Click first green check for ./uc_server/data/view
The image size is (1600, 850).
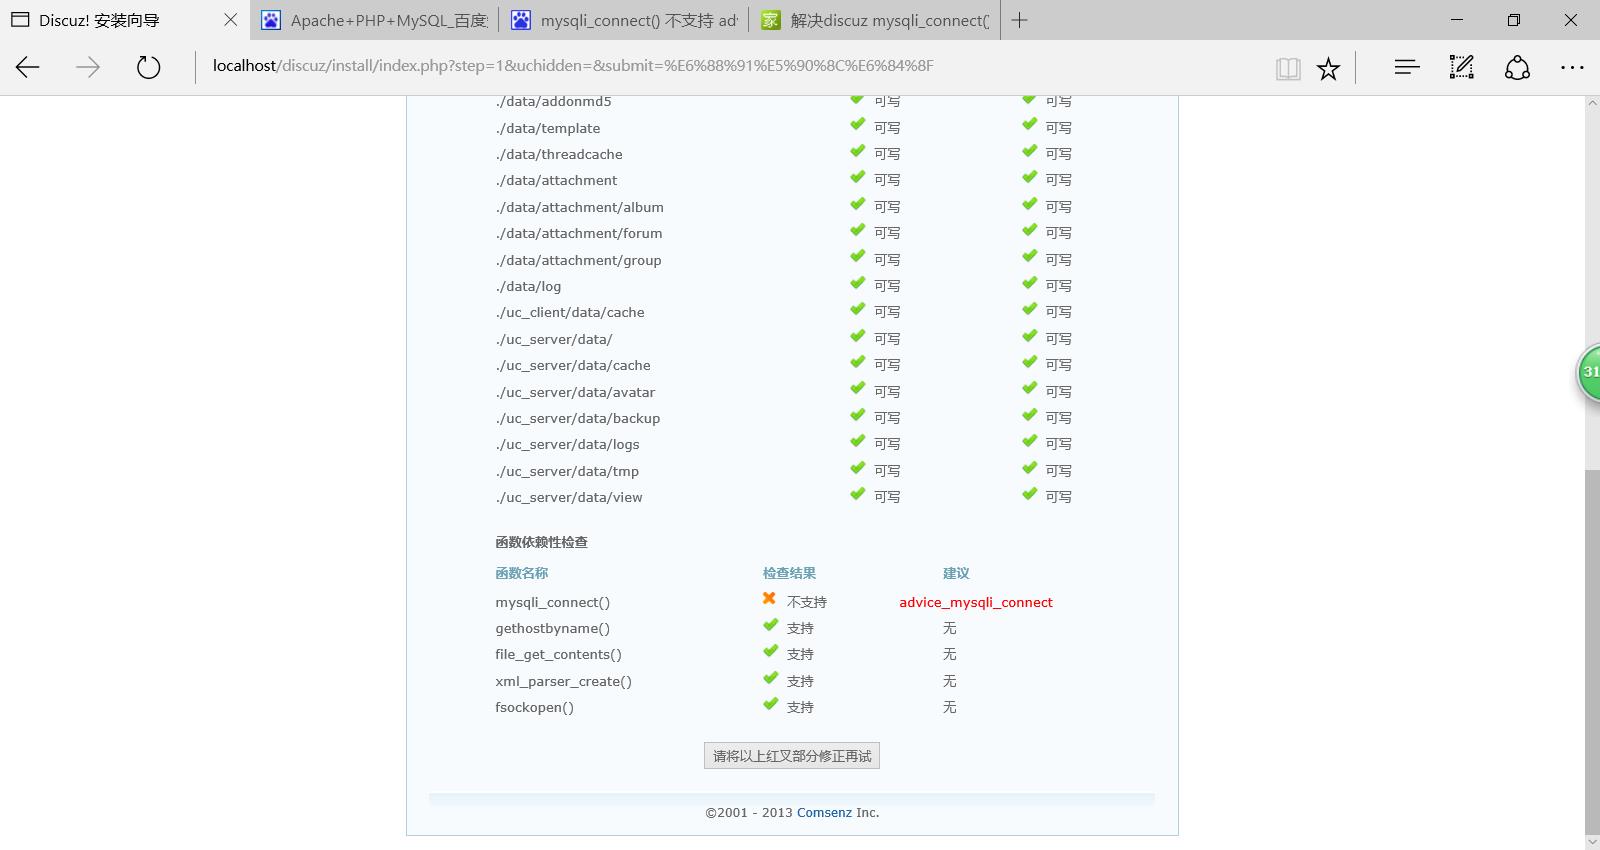(857, 494)
